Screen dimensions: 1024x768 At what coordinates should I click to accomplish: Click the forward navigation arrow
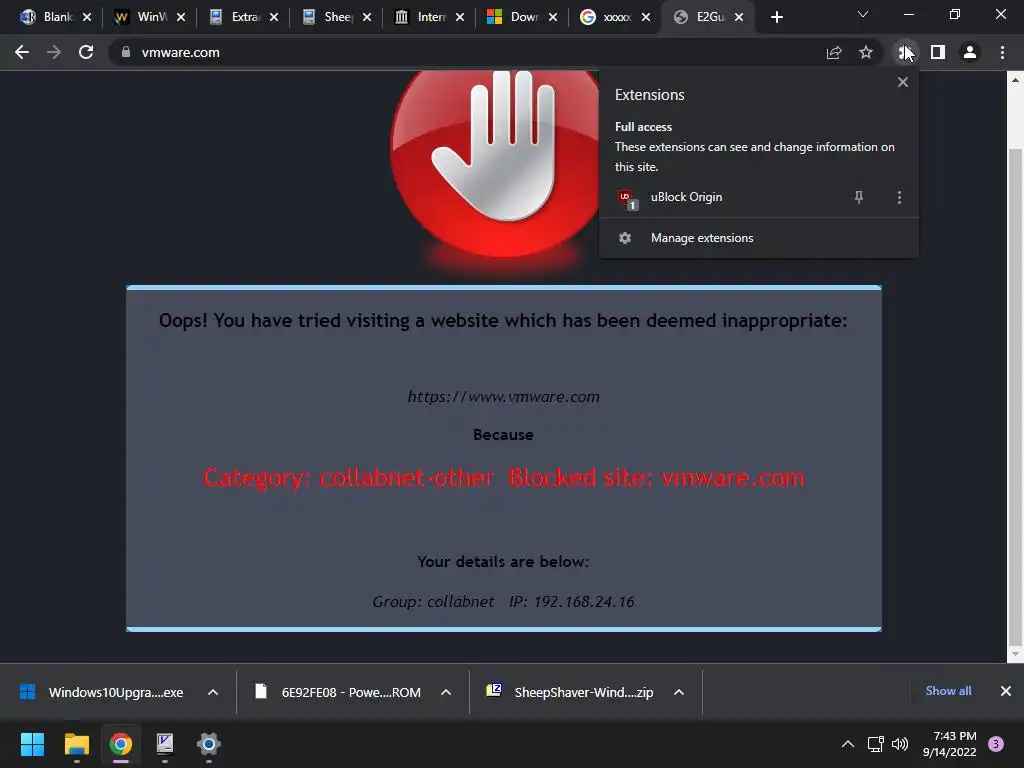click(54, 52)
